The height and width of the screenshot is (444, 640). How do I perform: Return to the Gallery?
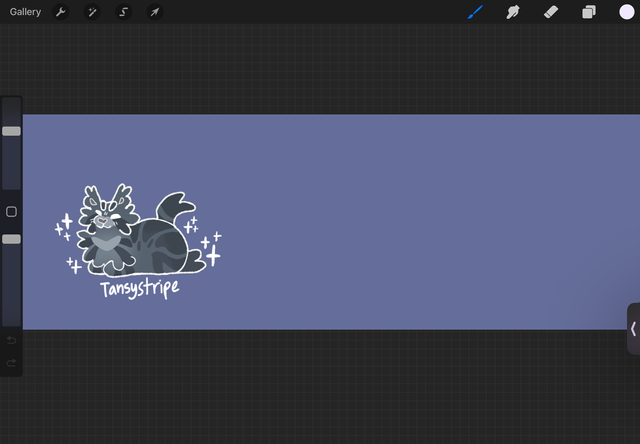tap(25, 12)
